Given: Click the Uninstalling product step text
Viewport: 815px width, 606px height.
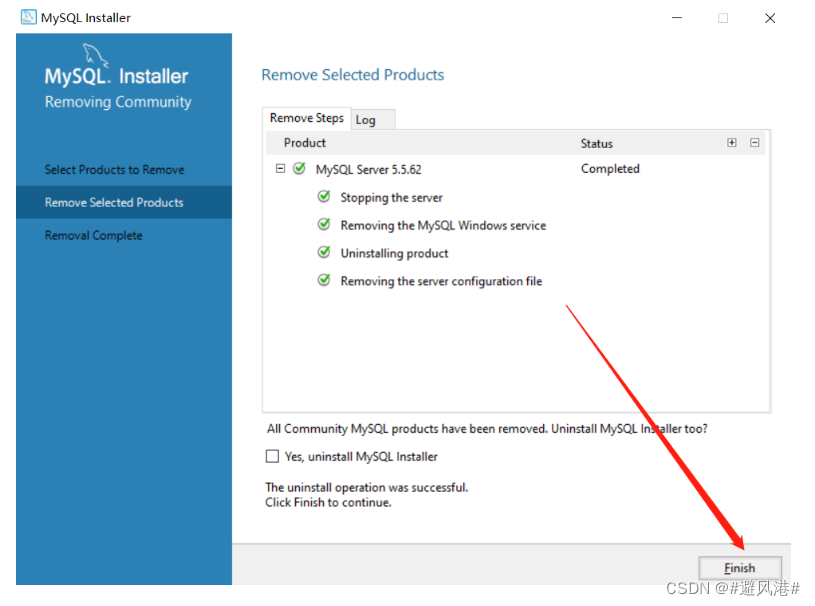Looking at the screenshot, I should (395, 253).
